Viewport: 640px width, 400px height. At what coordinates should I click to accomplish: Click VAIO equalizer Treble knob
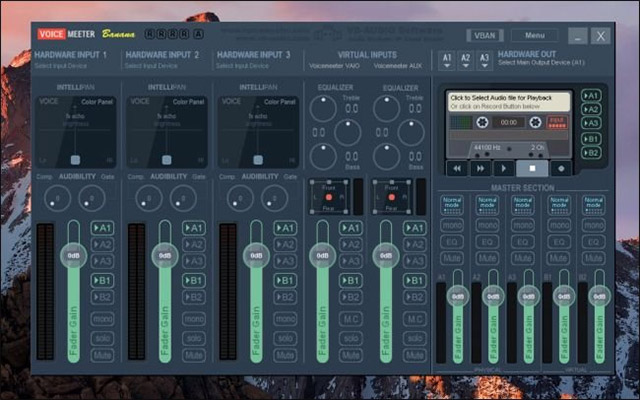click(323, 109)
